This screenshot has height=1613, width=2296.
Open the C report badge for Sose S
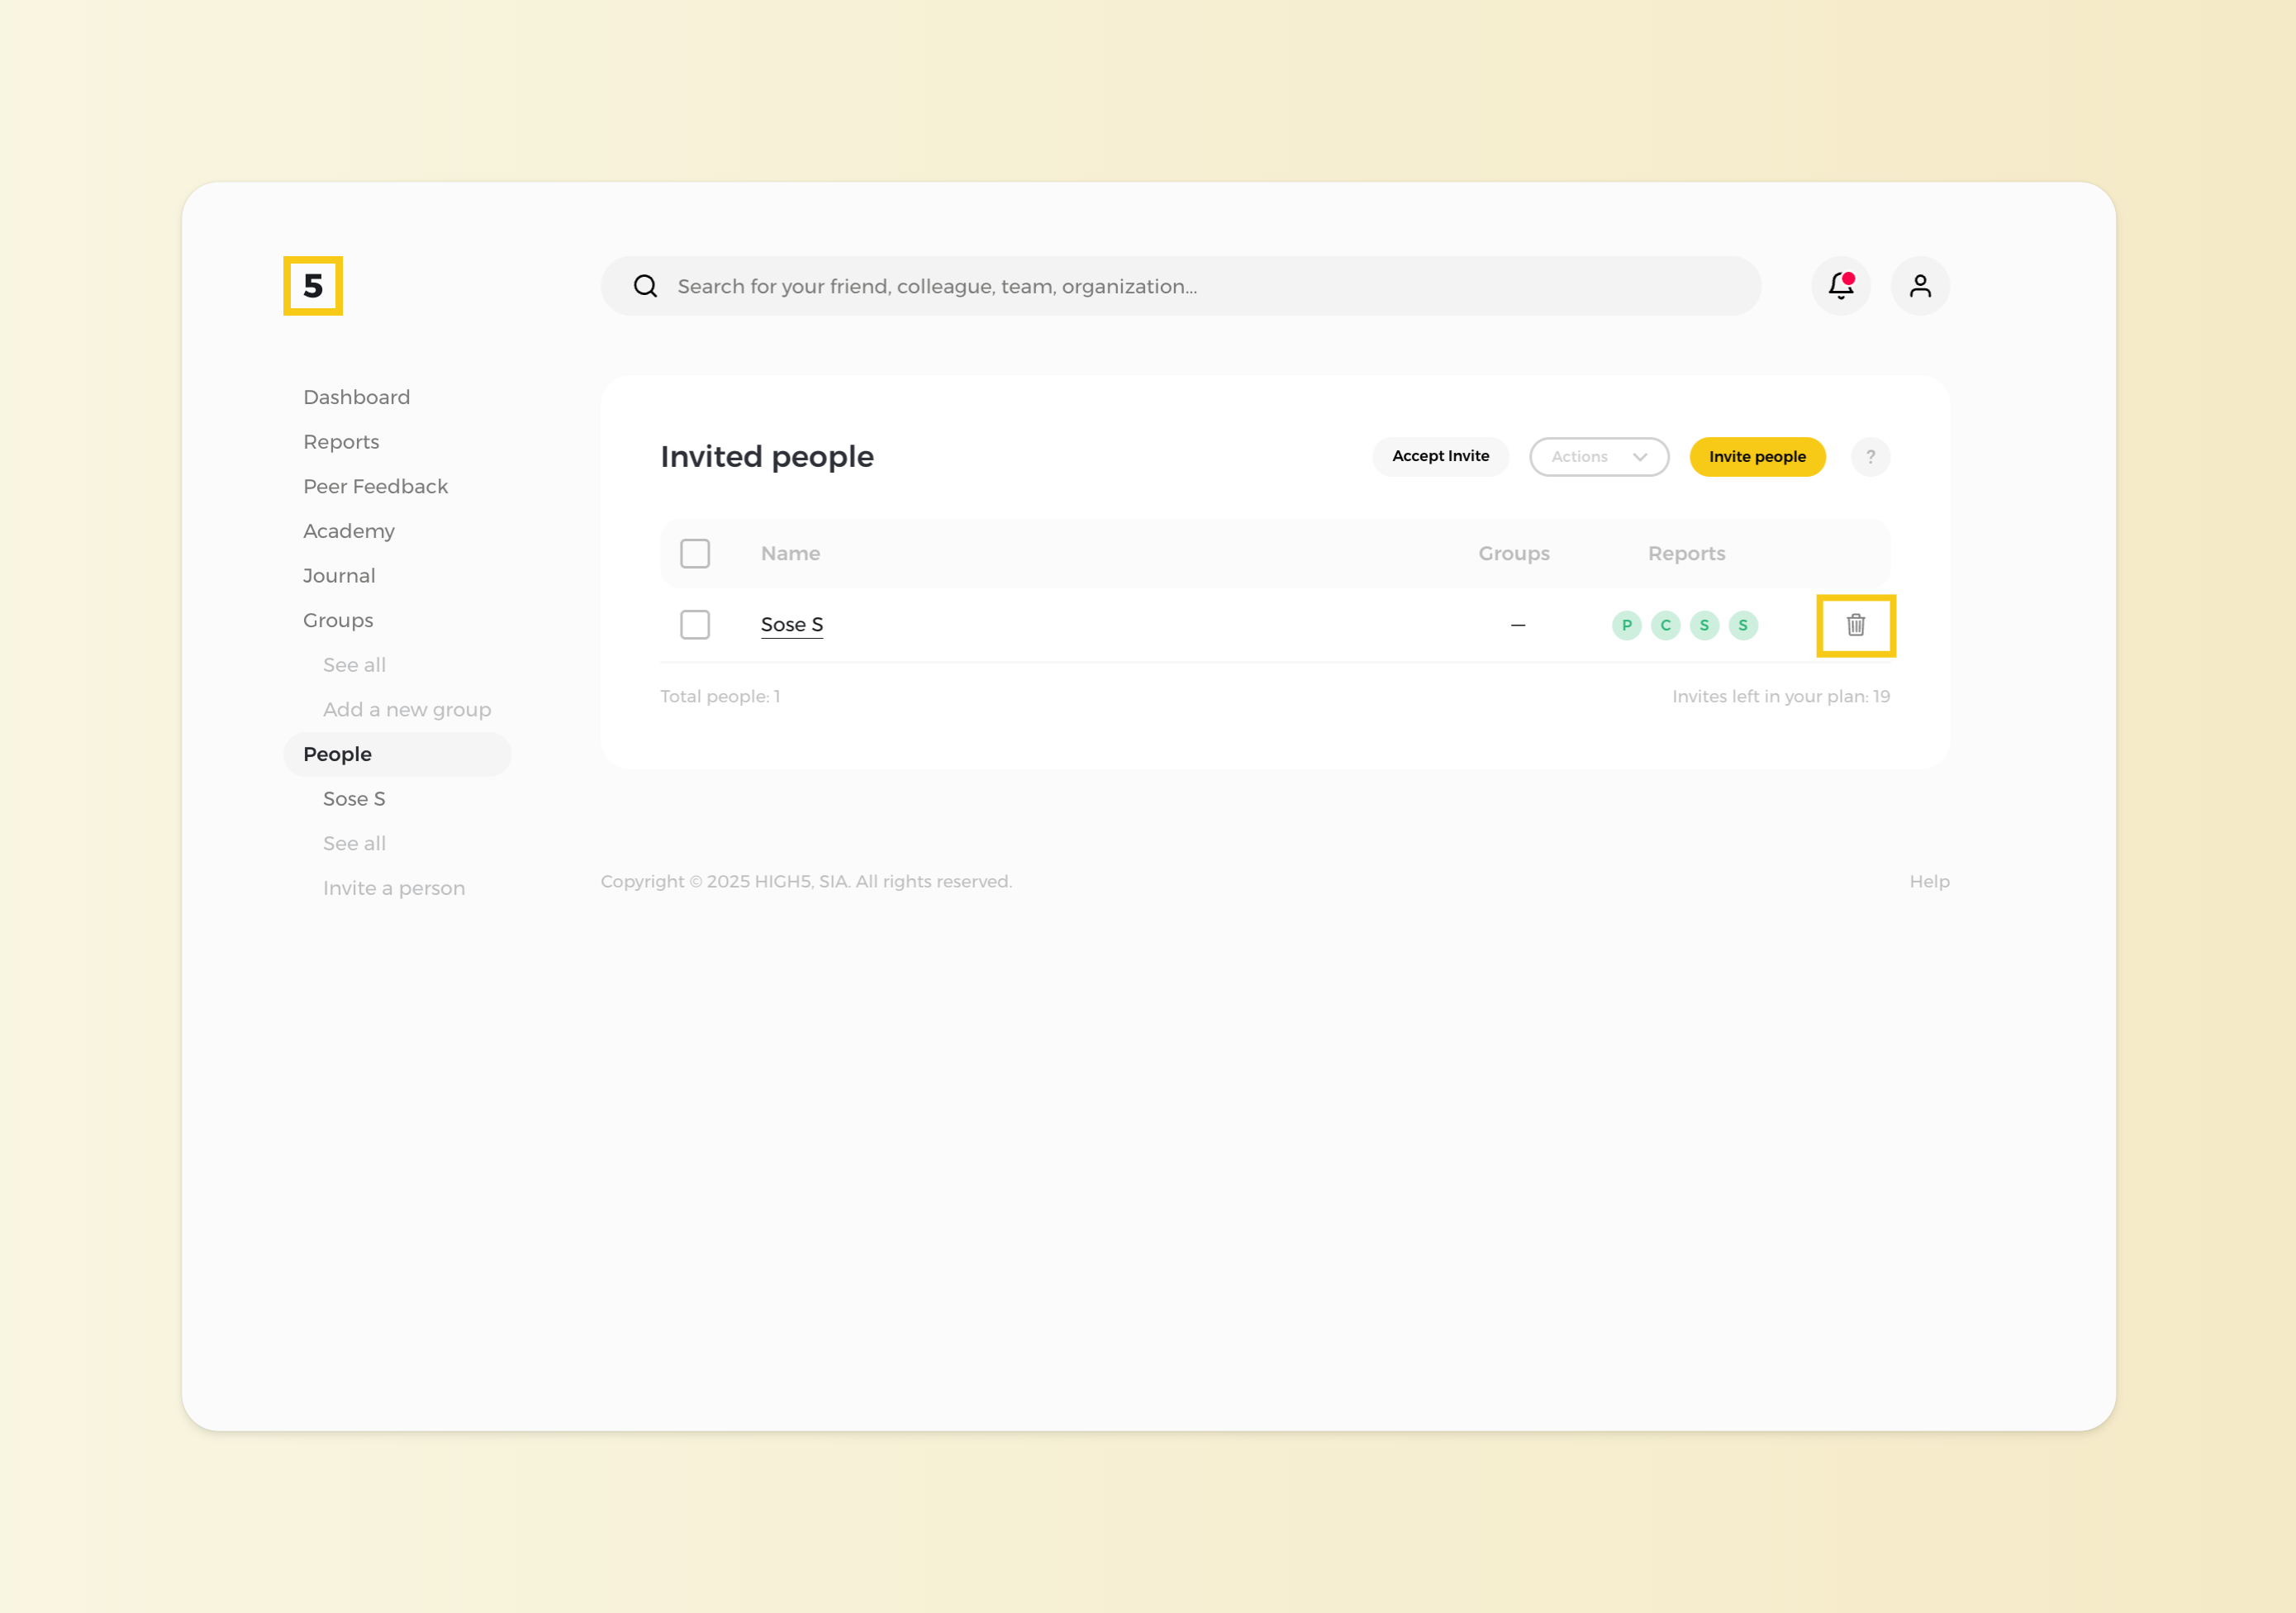(1665, 625)
